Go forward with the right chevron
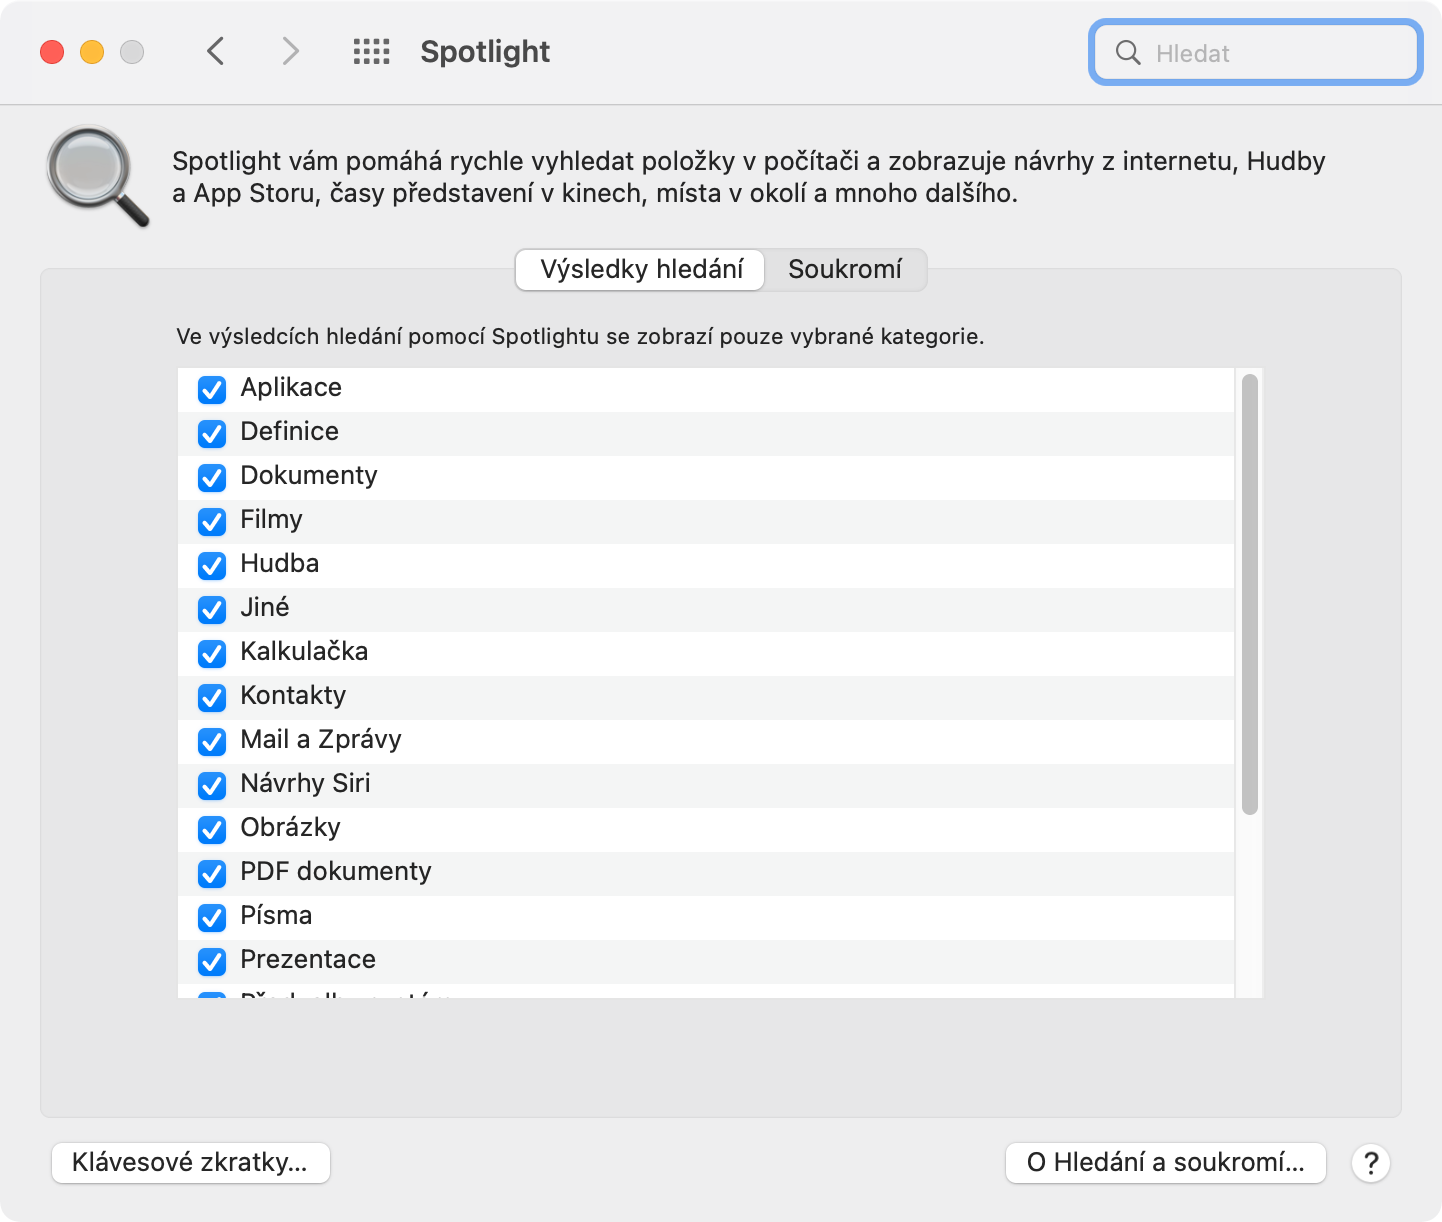This screenshot has height=1222, width=1442. pyautogui.click(x=290, y=51)
